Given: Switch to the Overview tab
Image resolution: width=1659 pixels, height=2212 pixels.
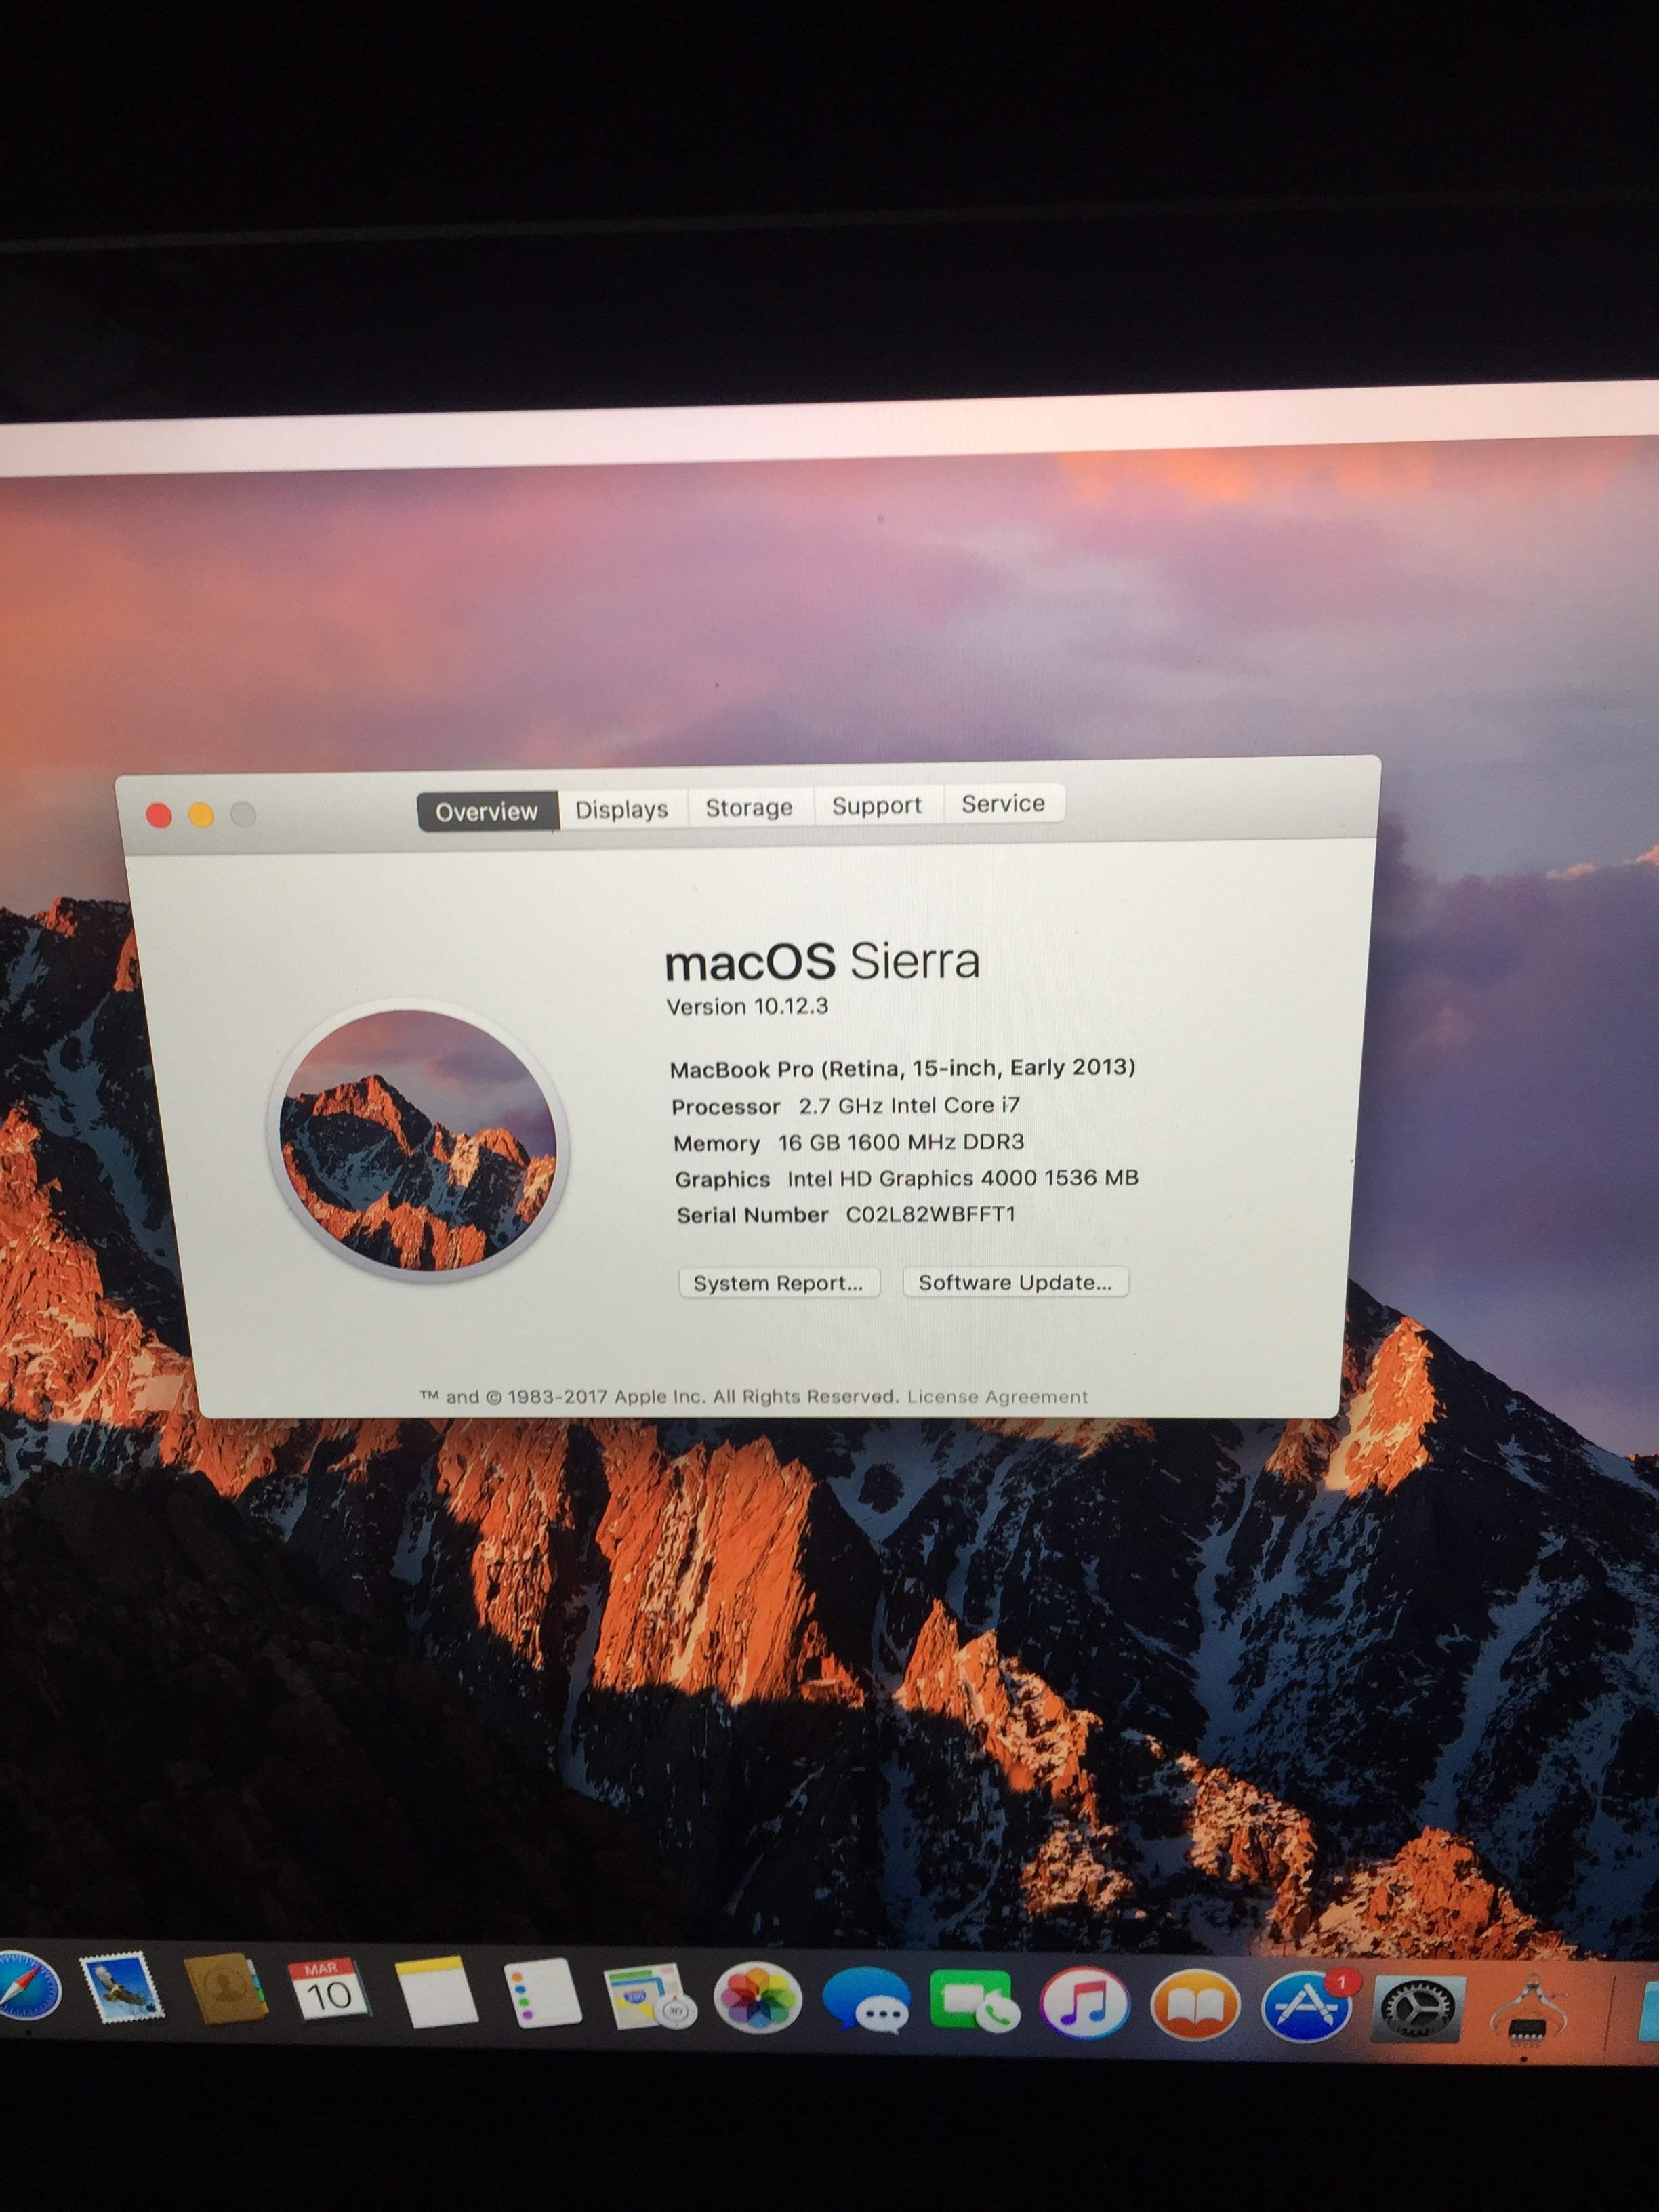Looking at the screenshot, I should [x=487, y=811].
